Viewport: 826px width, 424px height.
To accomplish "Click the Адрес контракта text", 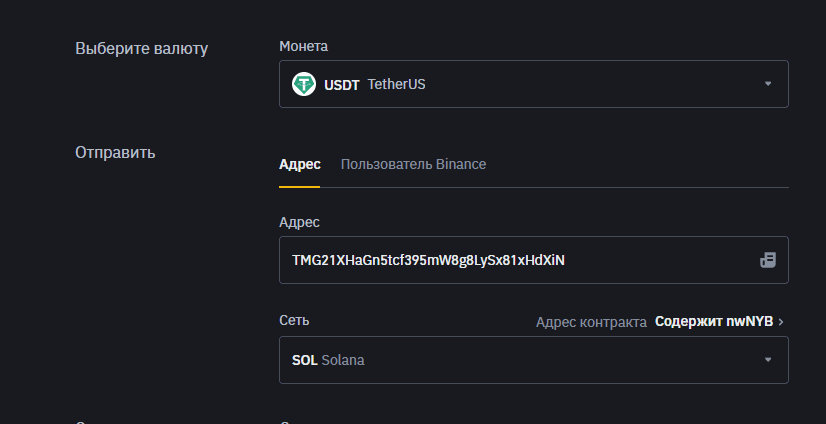I will 591,322.
